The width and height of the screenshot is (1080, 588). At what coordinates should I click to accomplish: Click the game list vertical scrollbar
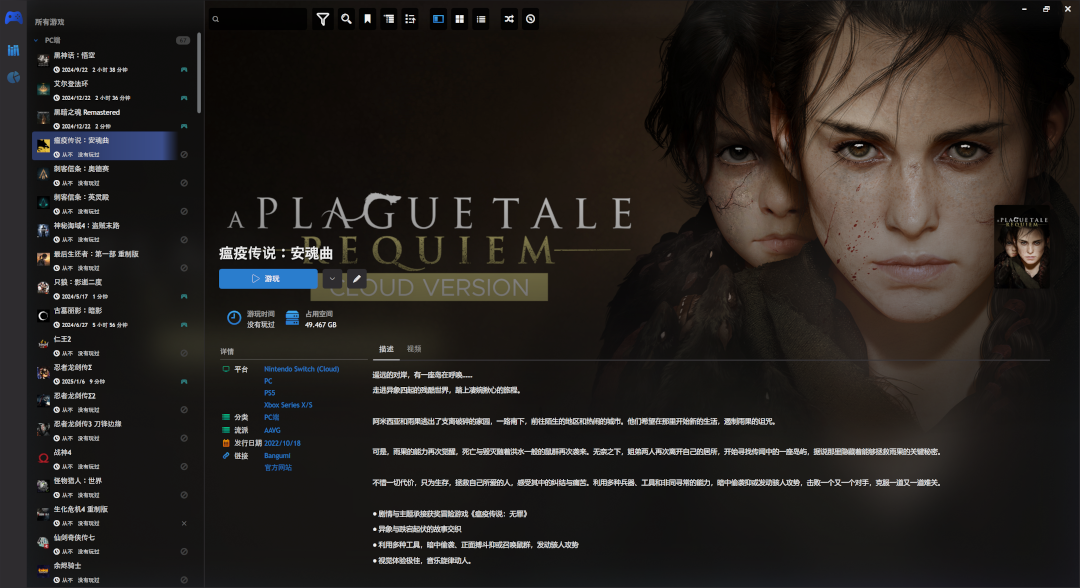click(x=199, y=72)
